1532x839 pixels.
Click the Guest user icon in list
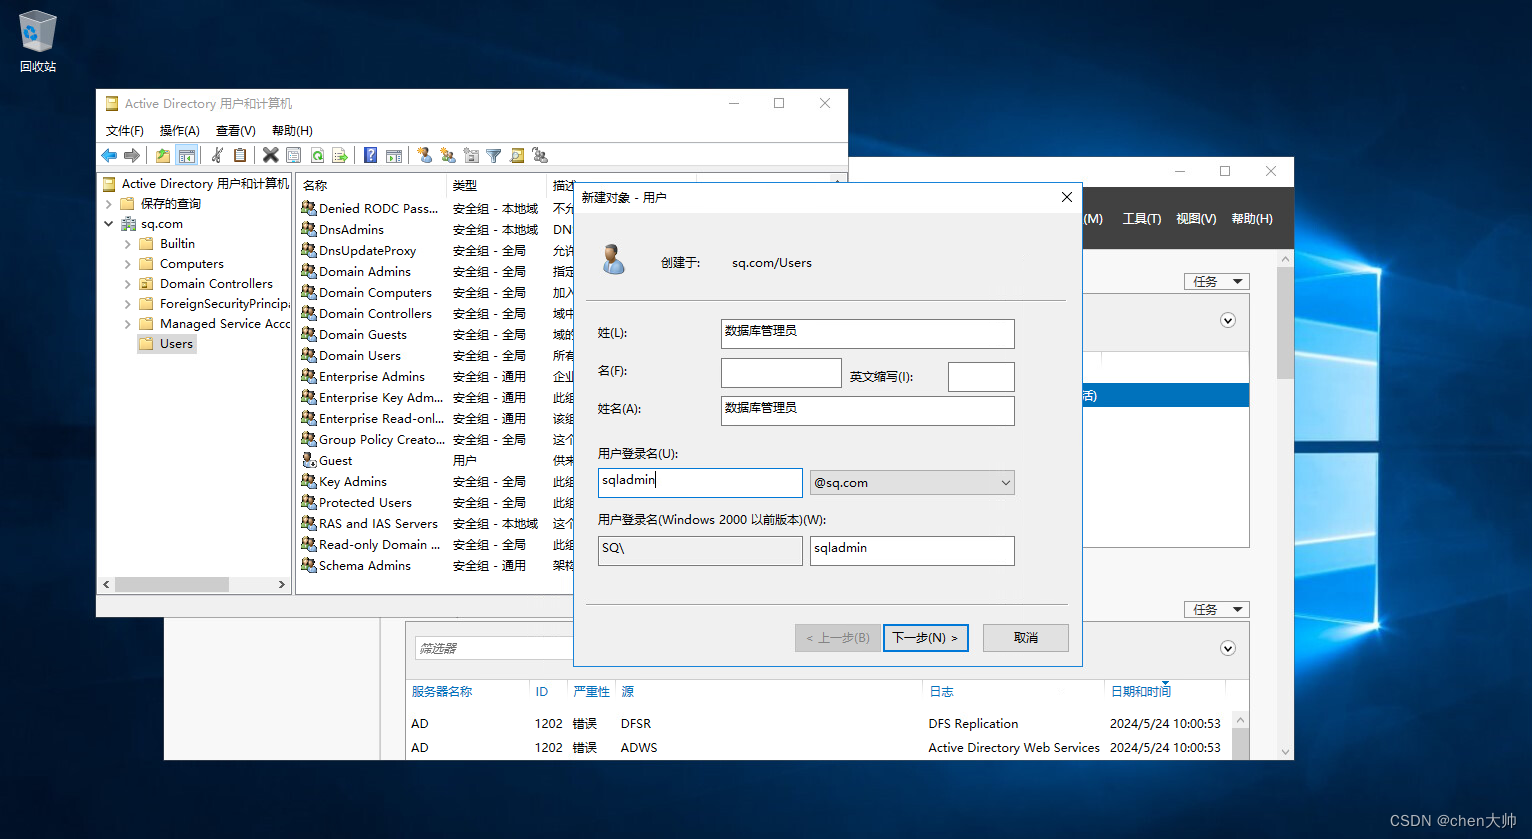tap(309, 460)
